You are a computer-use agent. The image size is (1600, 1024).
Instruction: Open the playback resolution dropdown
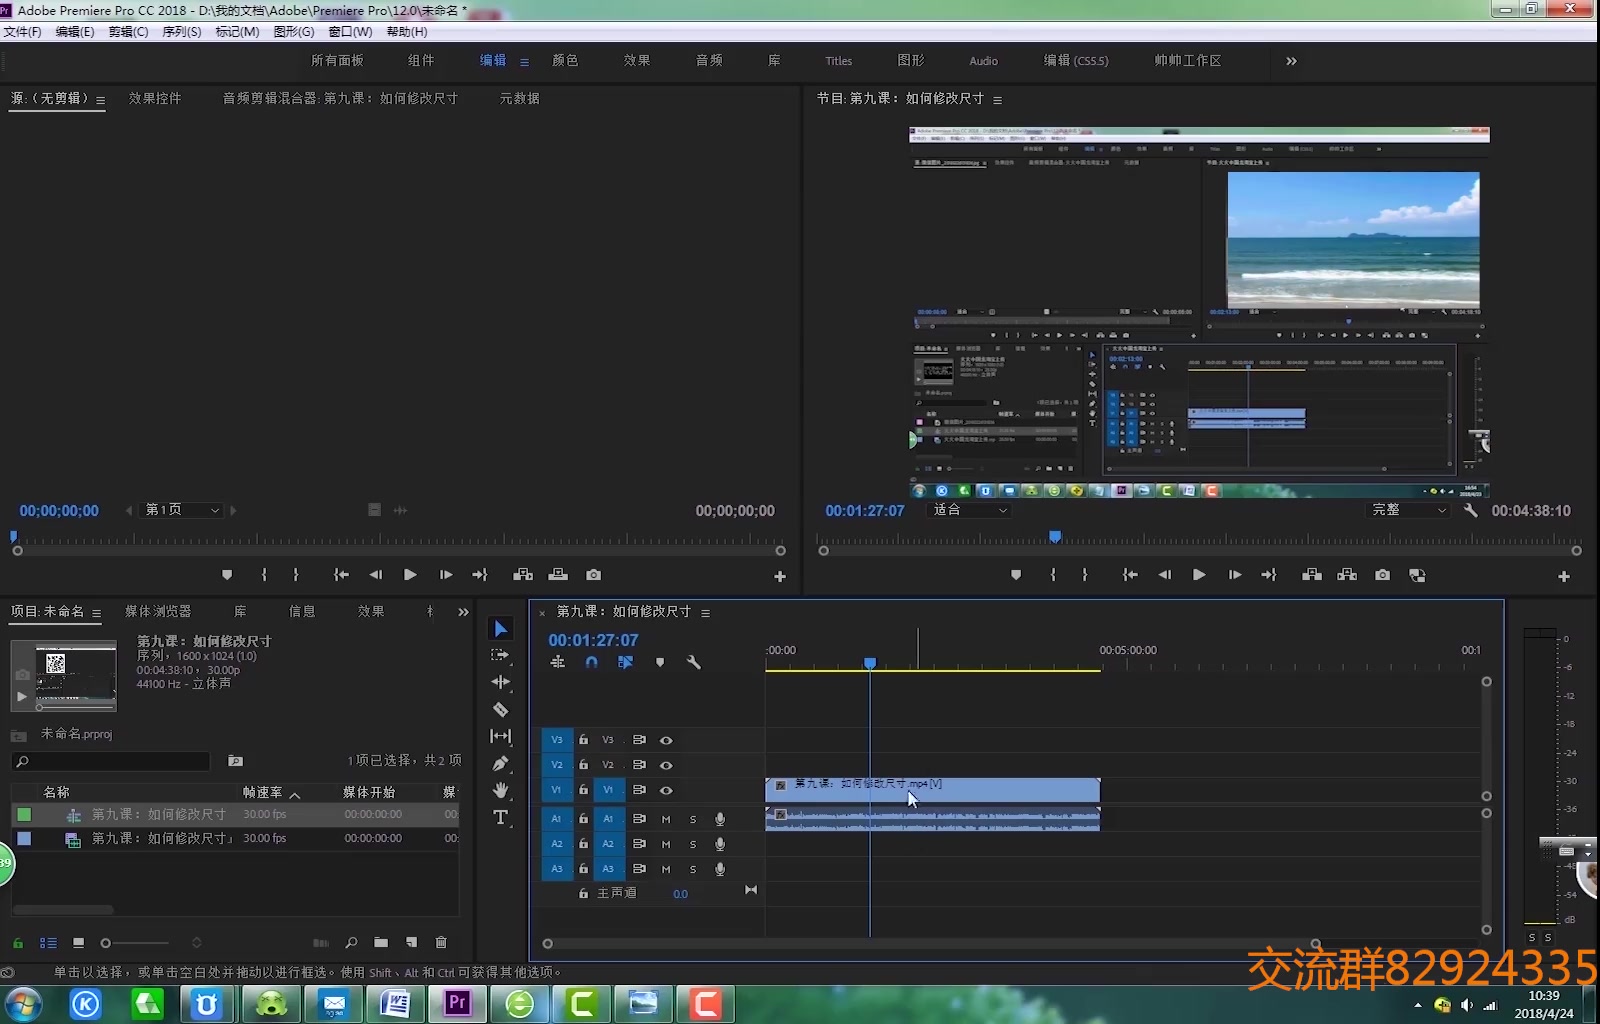tap(1408, 510)
